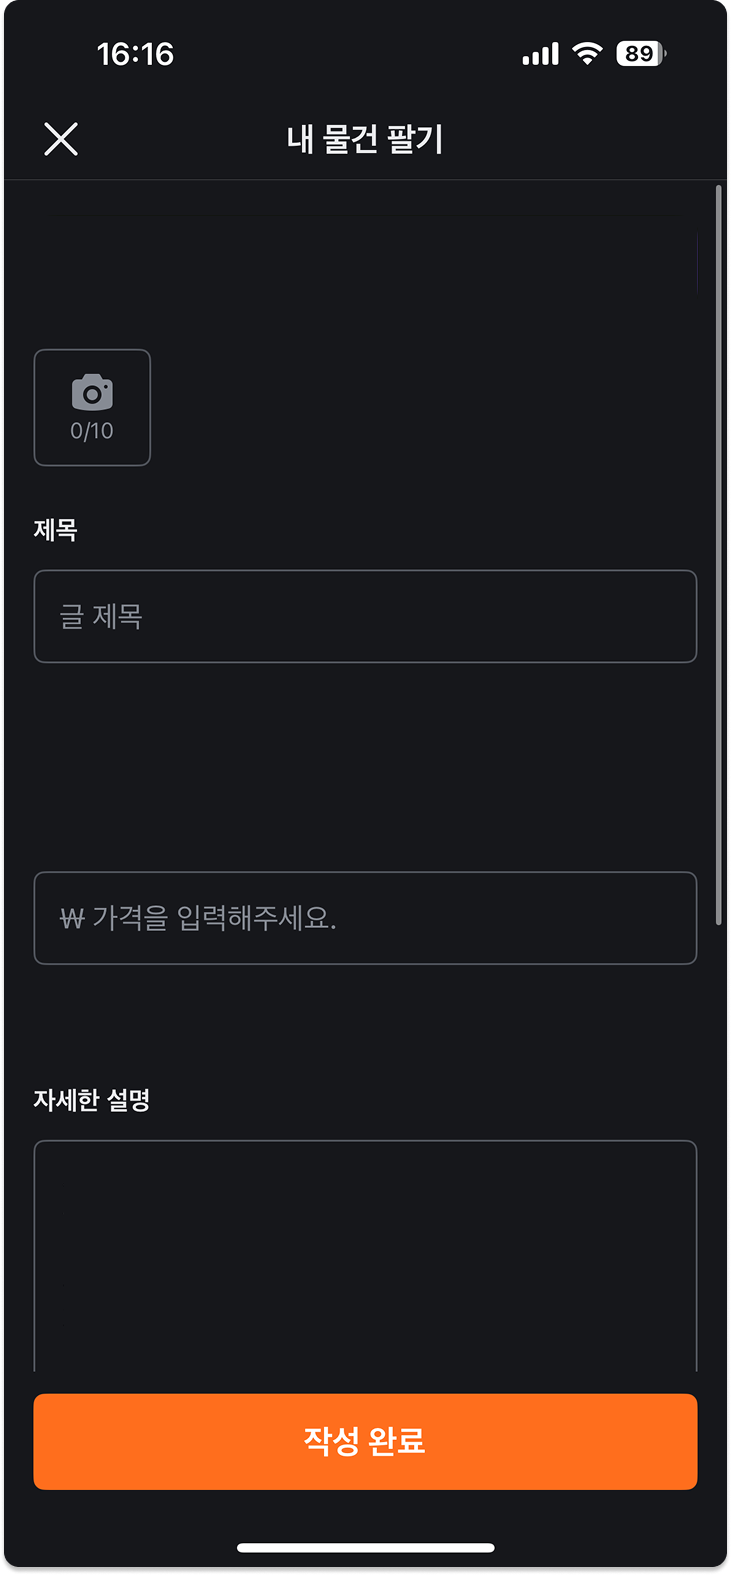The width and height of the screenshot is (731, 1575).
Task: Submit the listing with 작성 완료
Action: 365,1441
